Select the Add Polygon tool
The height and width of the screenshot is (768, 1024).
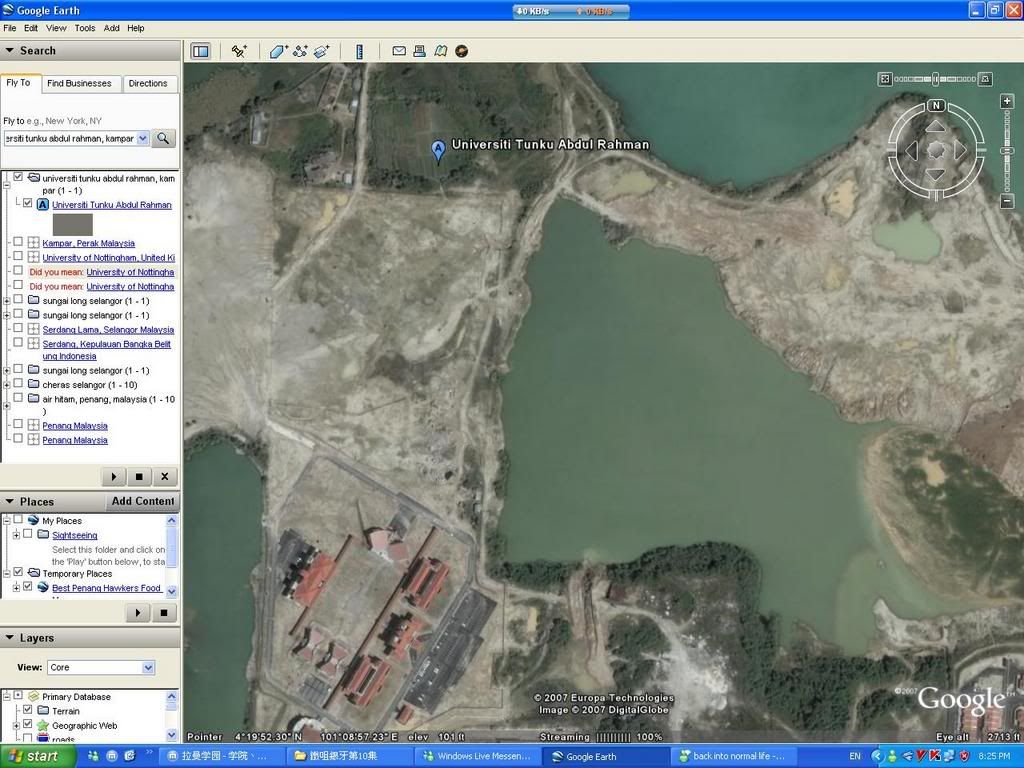pyautogui.click(x=279, y=51)
